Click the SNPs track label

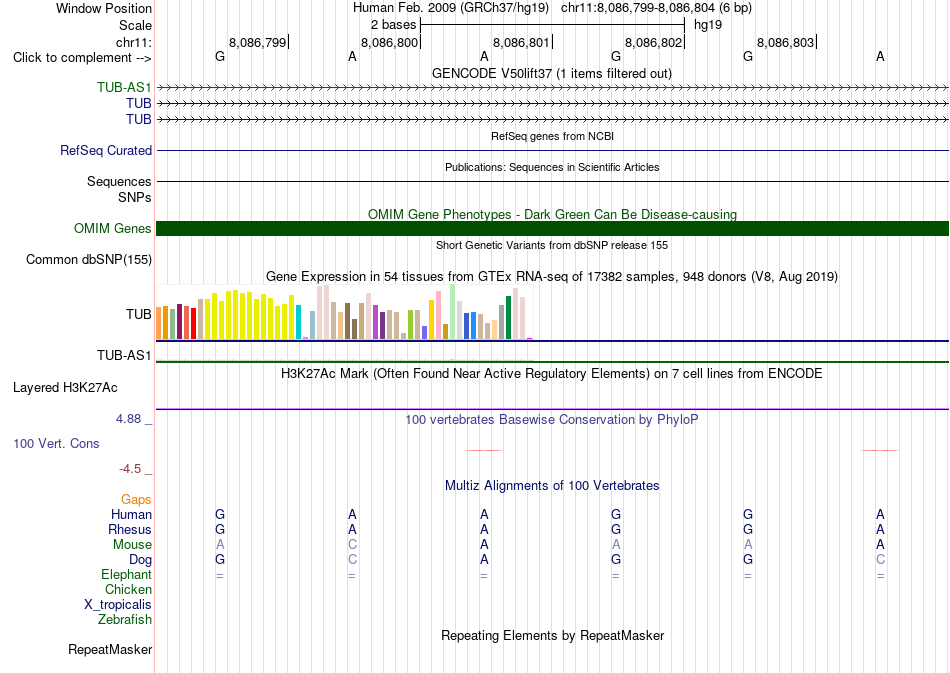pos(135,197)
